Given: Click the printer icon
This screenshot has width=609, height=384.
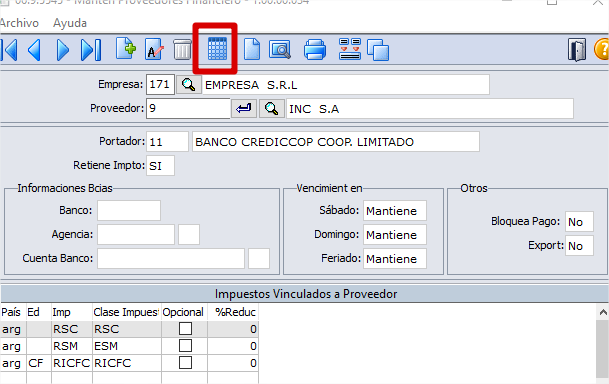Looking at the screenshot, I should (x=314, y=50).
